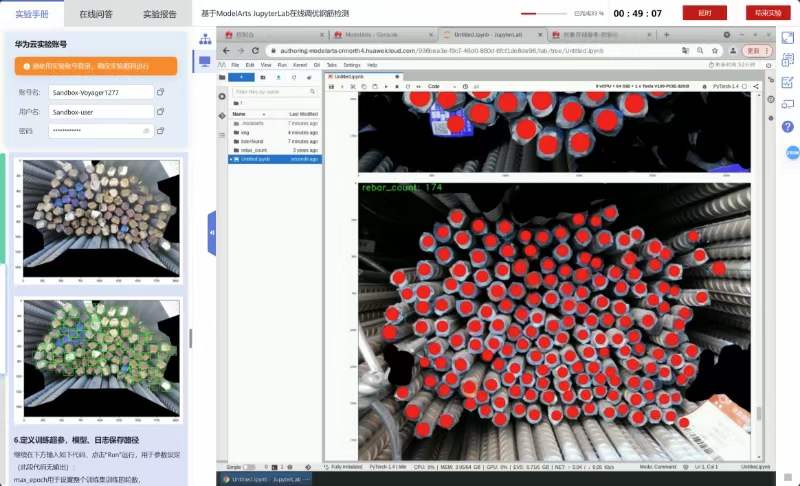The width and height of the screenshot is (800, 486).
Task: Refresh the file list
Action: point(294,77)
